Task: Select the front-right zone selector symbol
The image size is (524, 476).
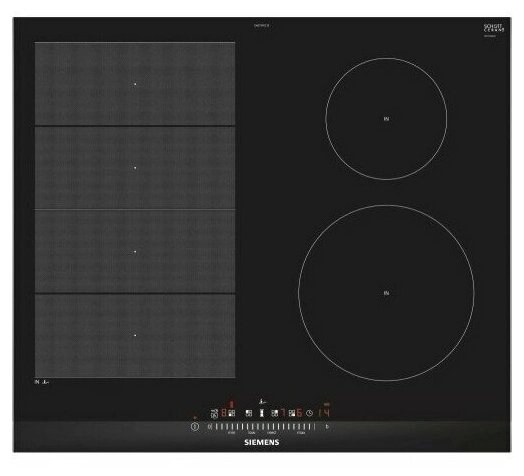Action: point(292,413)
